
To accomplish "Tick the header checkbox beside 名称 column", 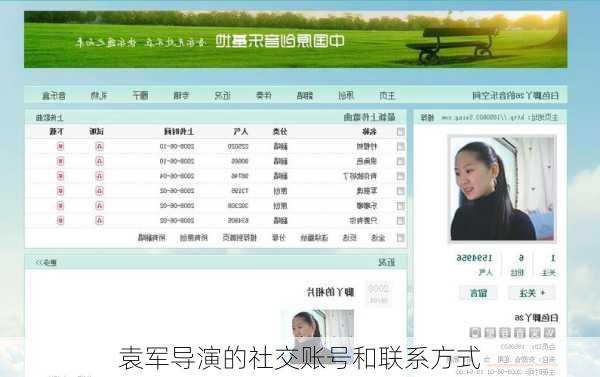I will coord(400,132).
